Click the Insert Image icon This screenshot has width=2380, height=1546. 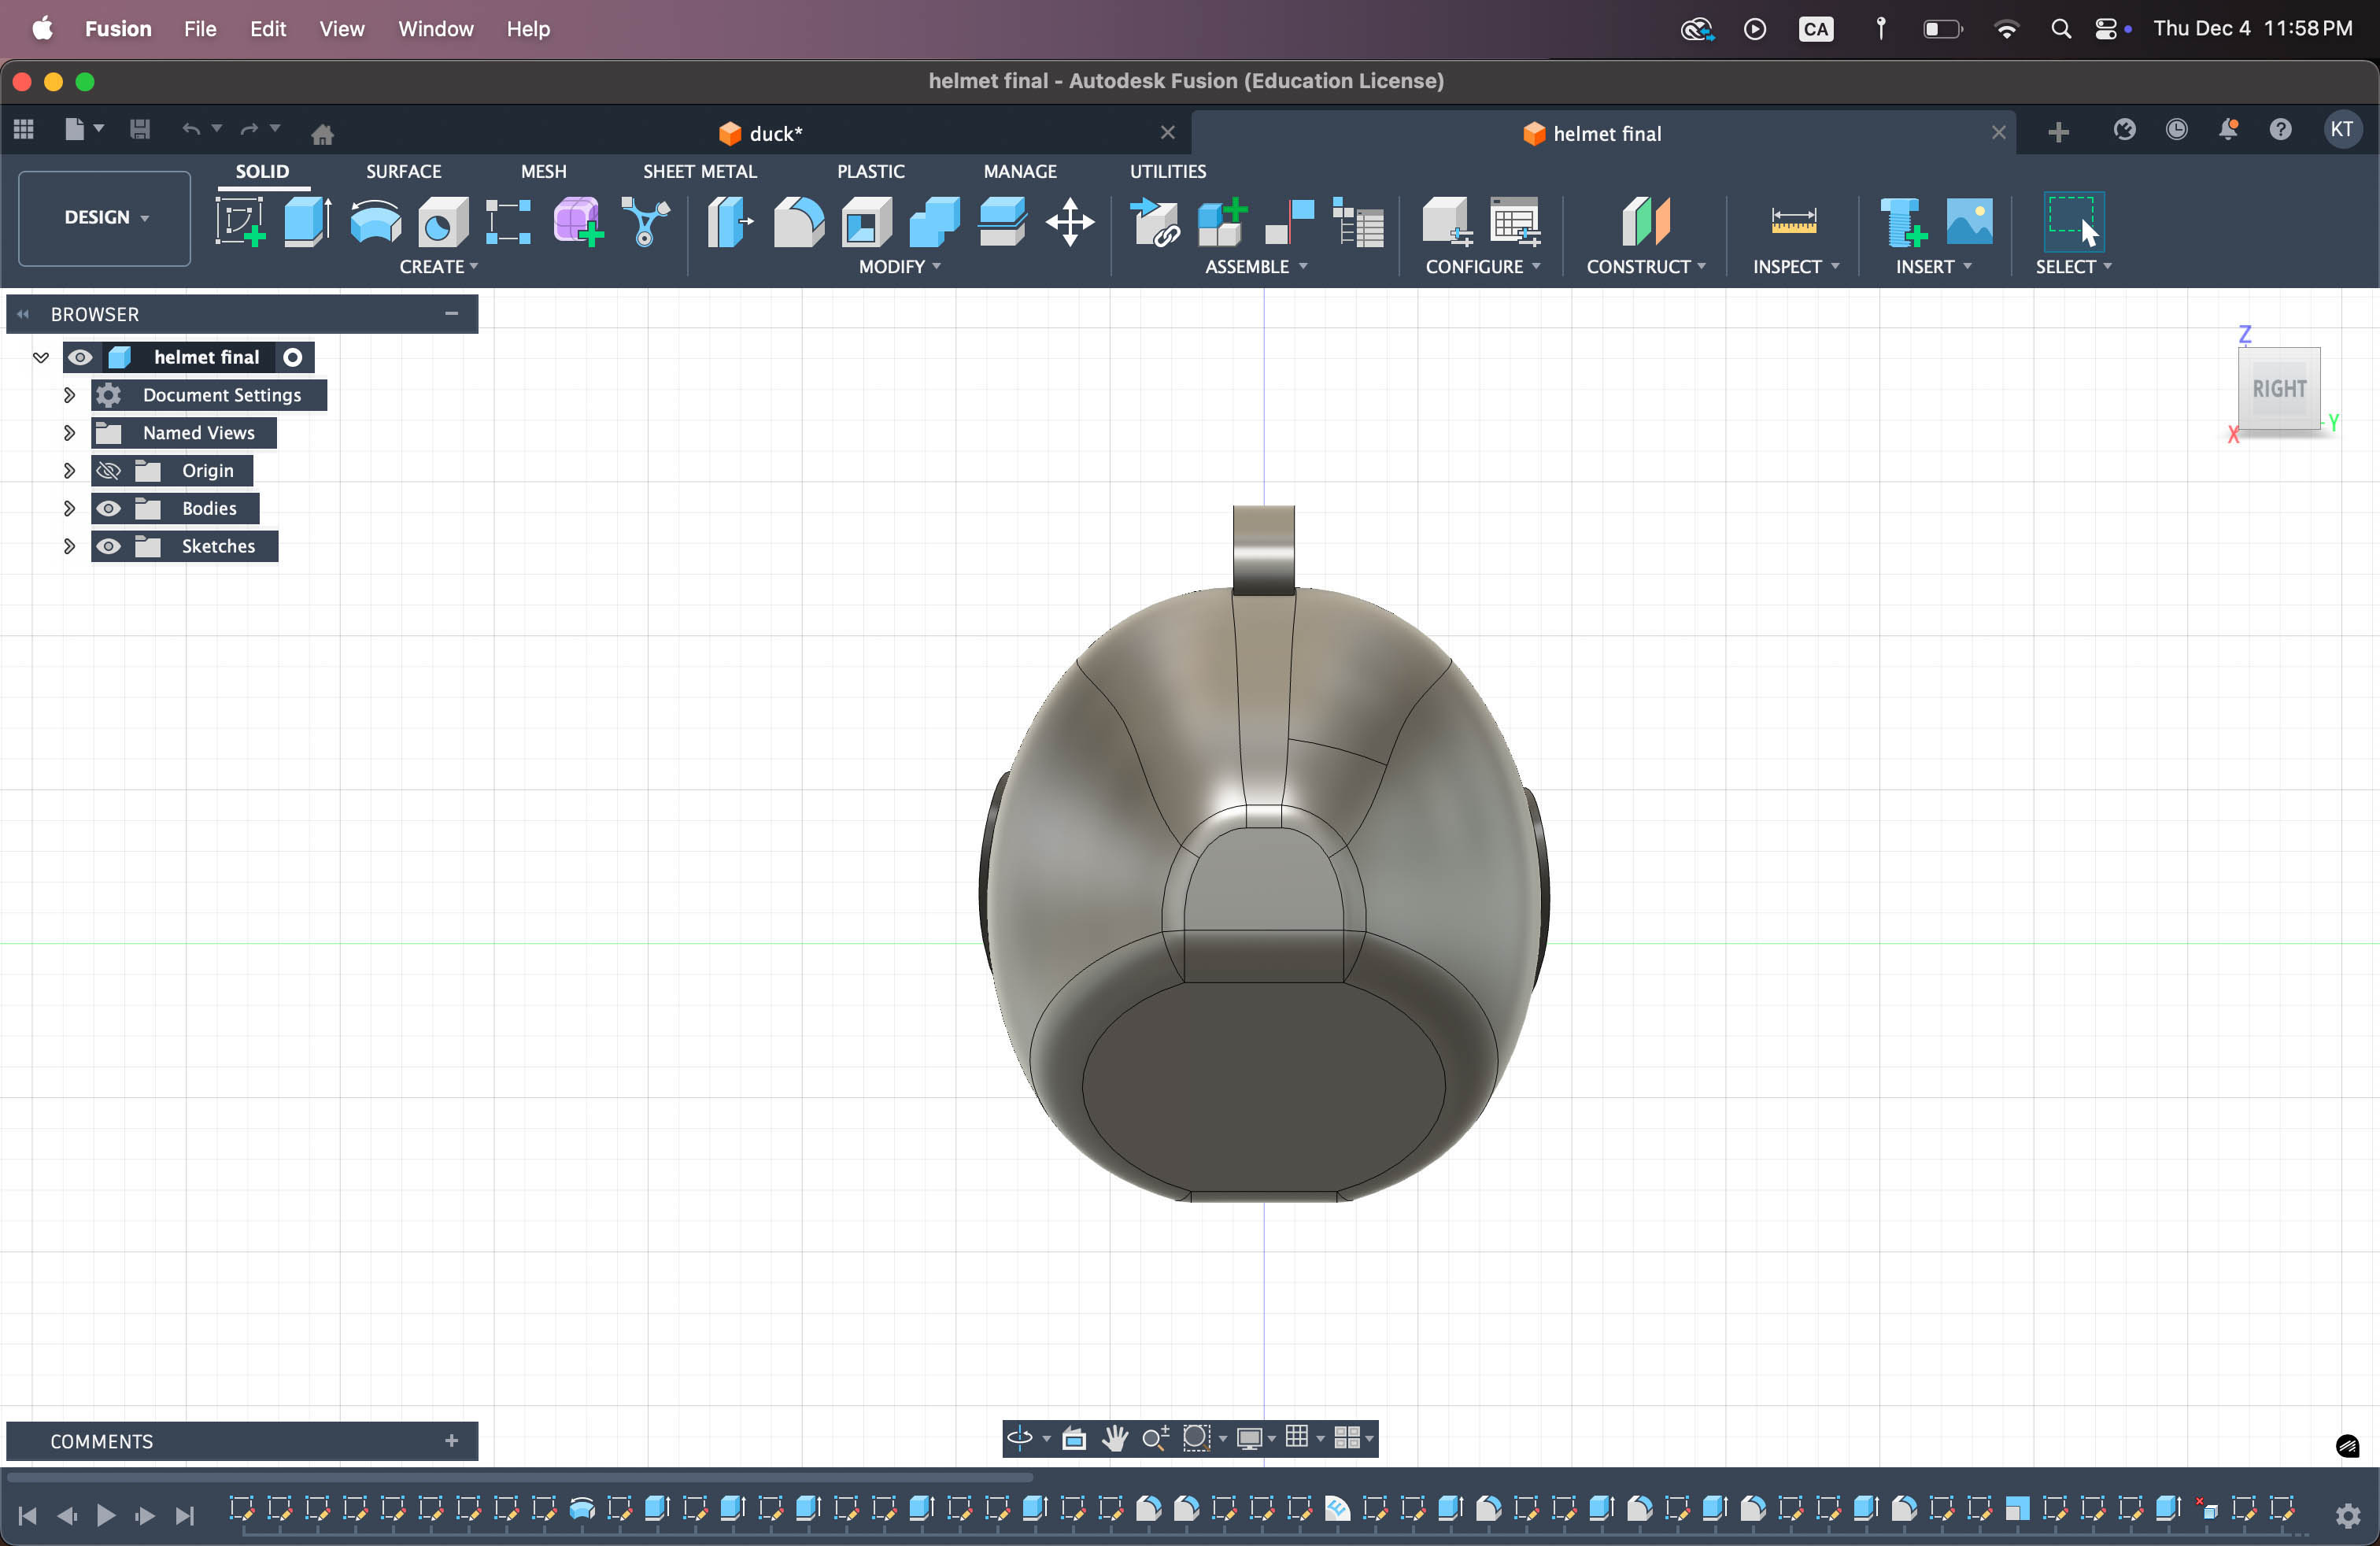click(1969, 221)
